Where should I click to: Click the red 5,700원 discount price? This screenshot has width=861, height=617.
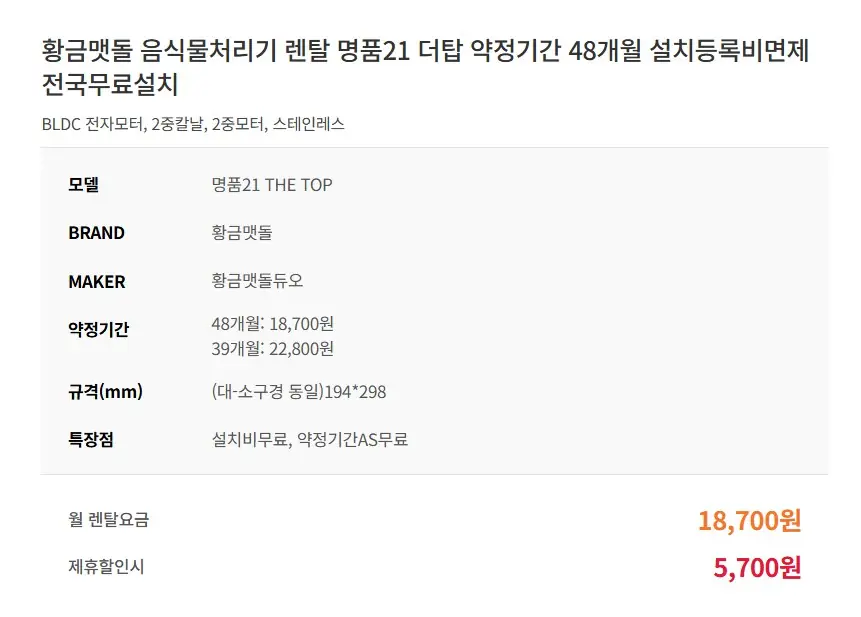click(757, 568)
